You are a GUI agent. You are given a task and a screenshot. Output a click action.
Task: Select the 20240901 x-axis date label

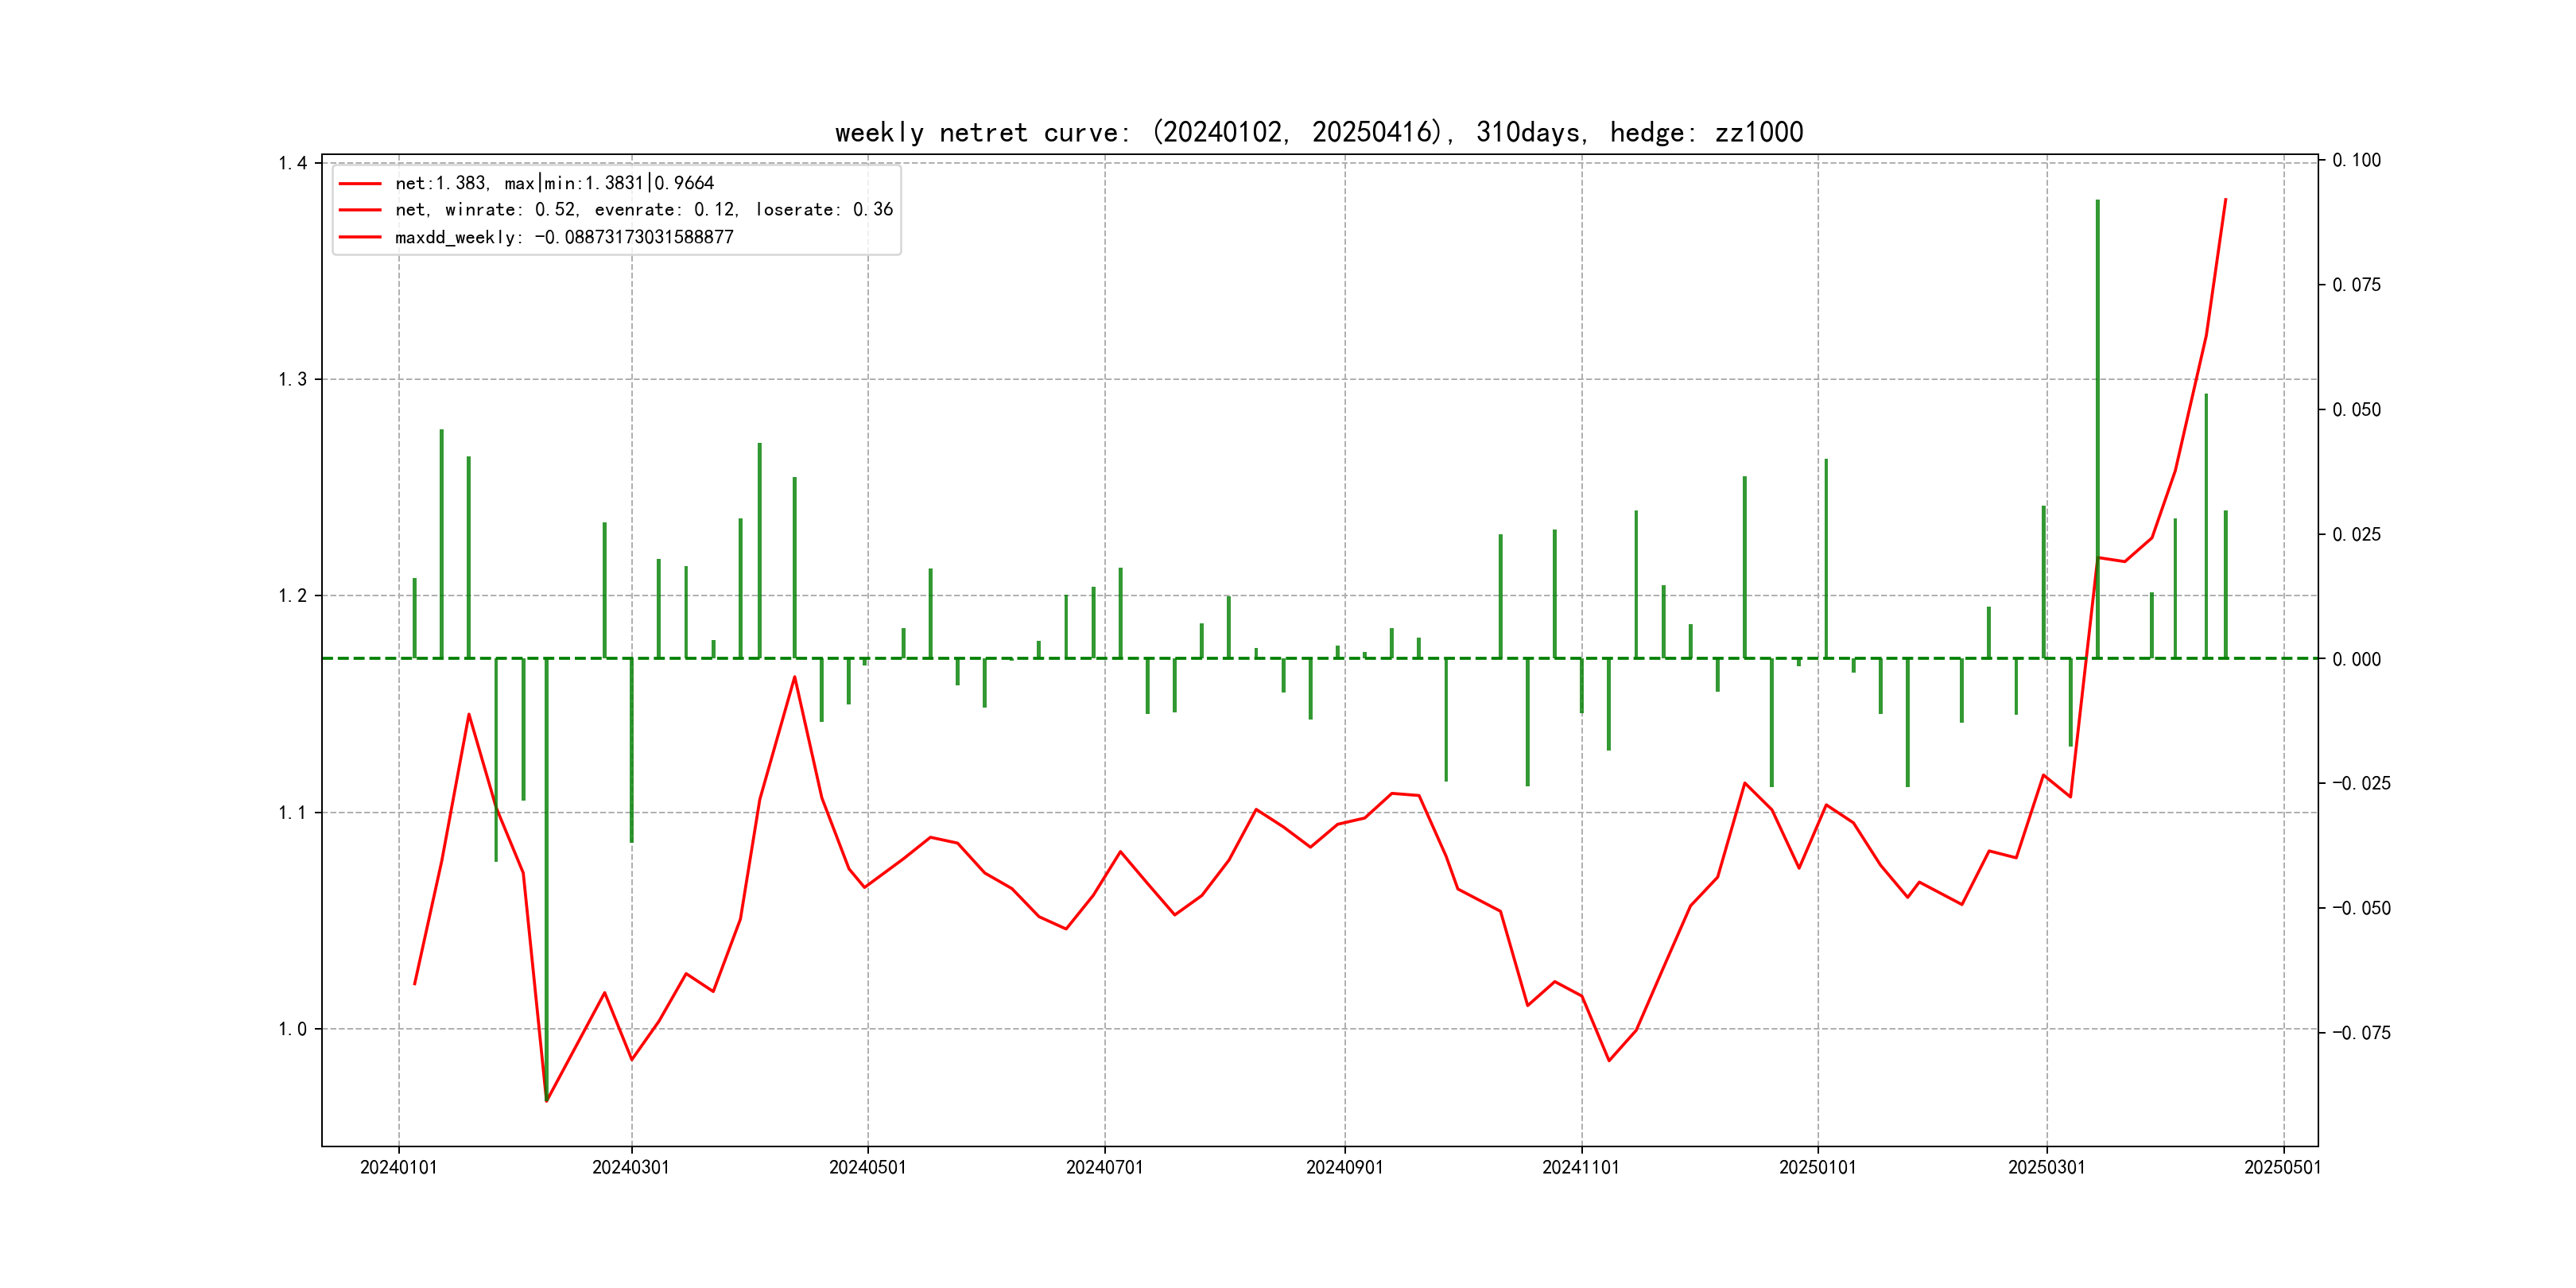(1344, 1168)
